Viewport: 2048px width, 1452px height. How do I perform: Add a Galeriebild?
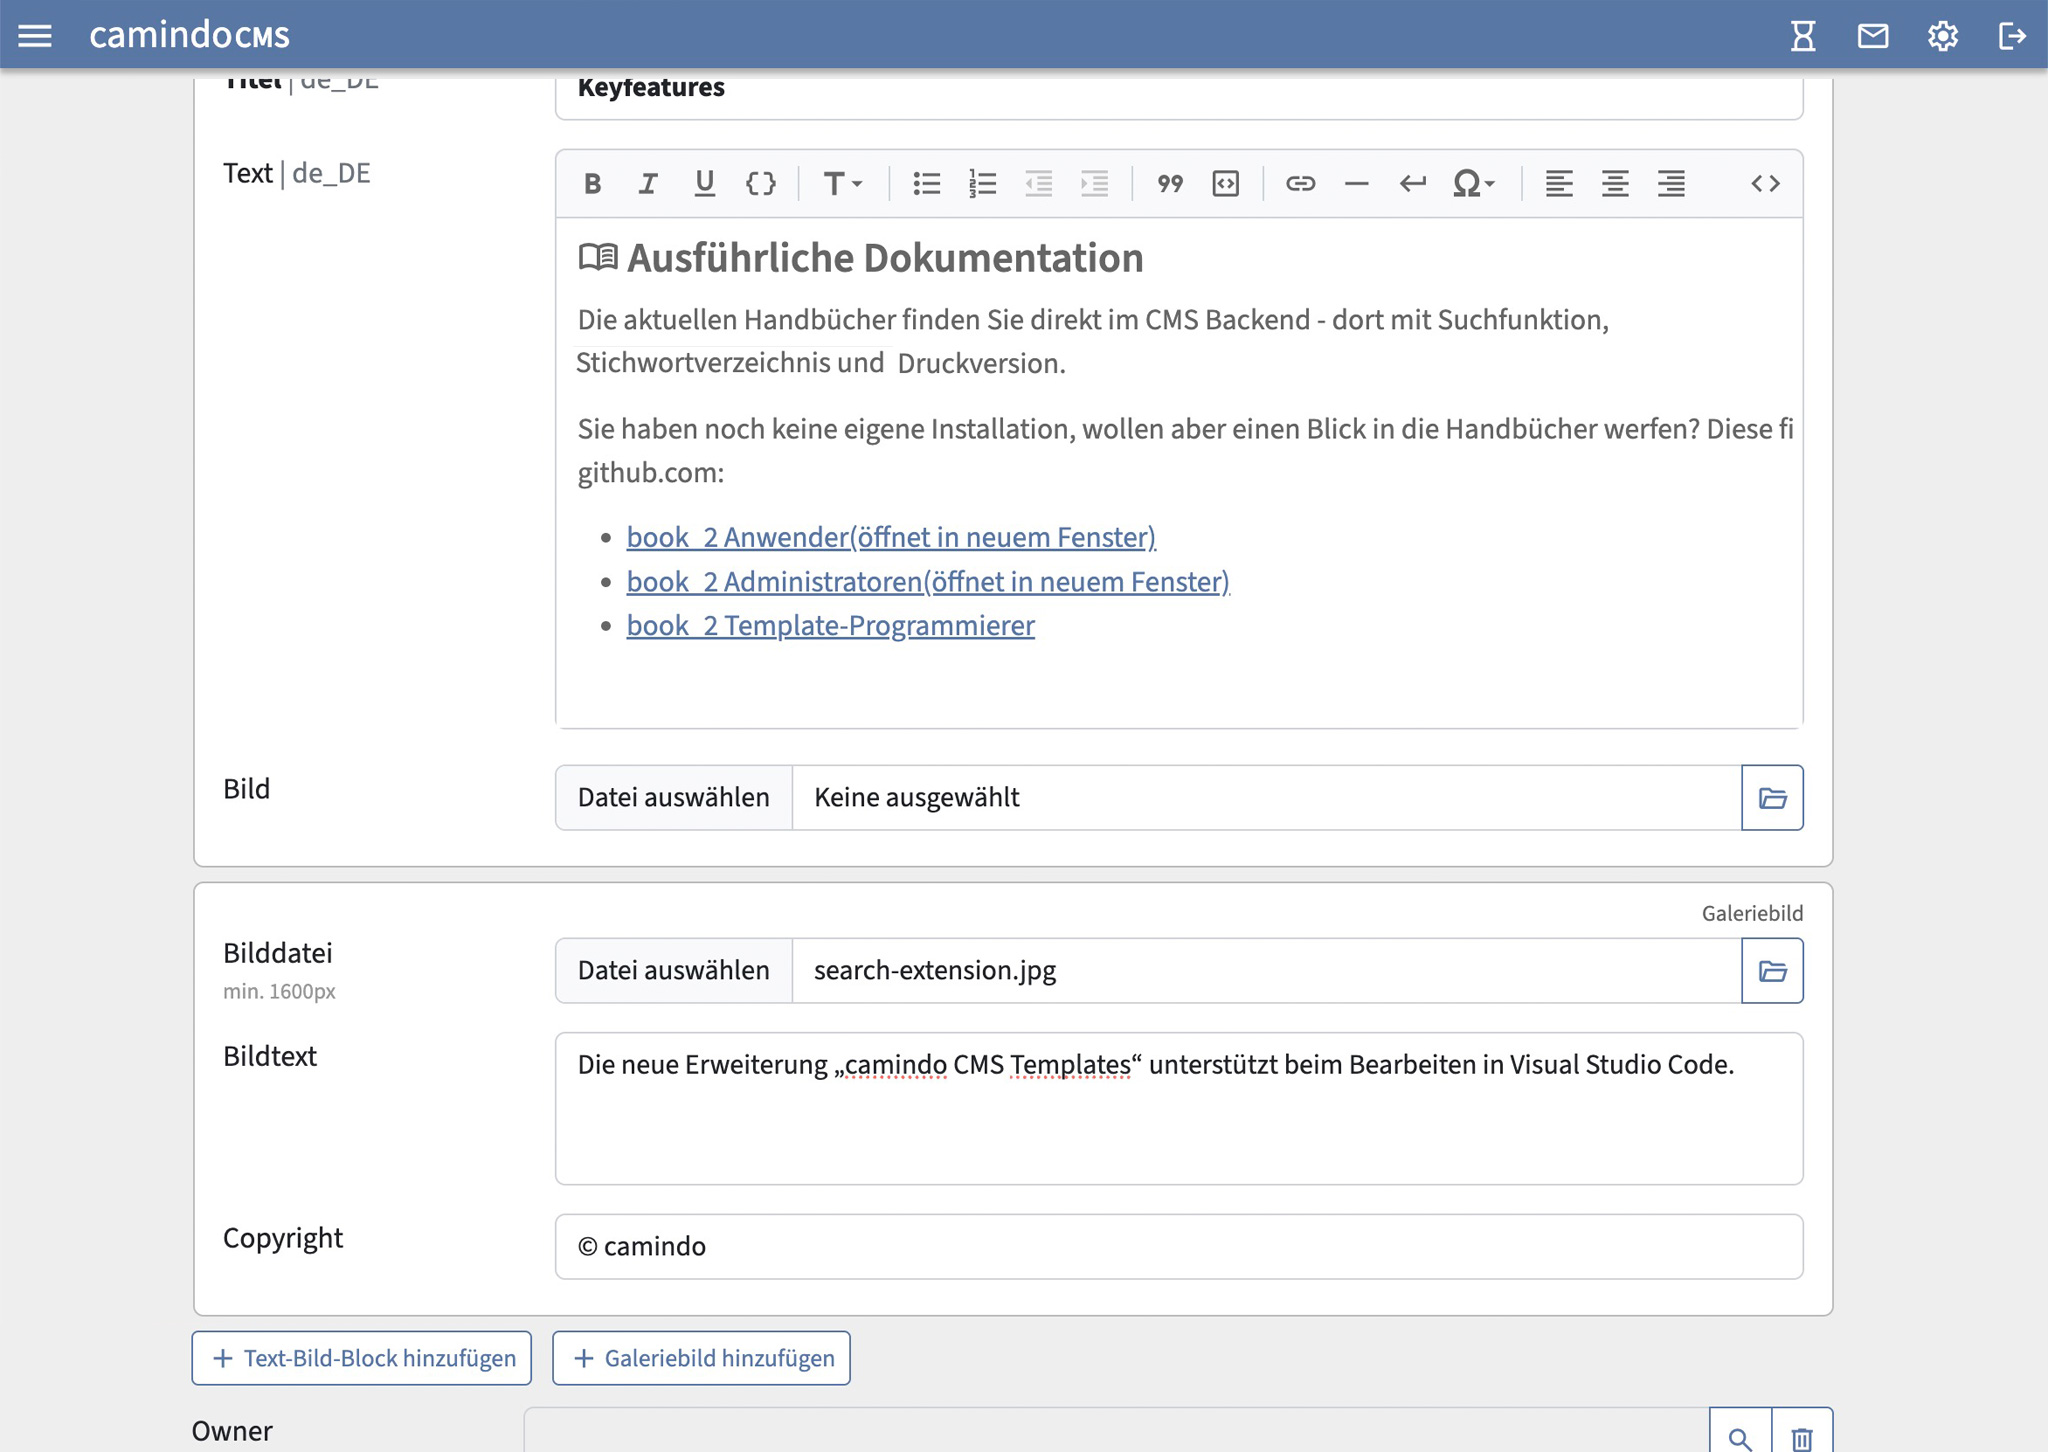701,1358
